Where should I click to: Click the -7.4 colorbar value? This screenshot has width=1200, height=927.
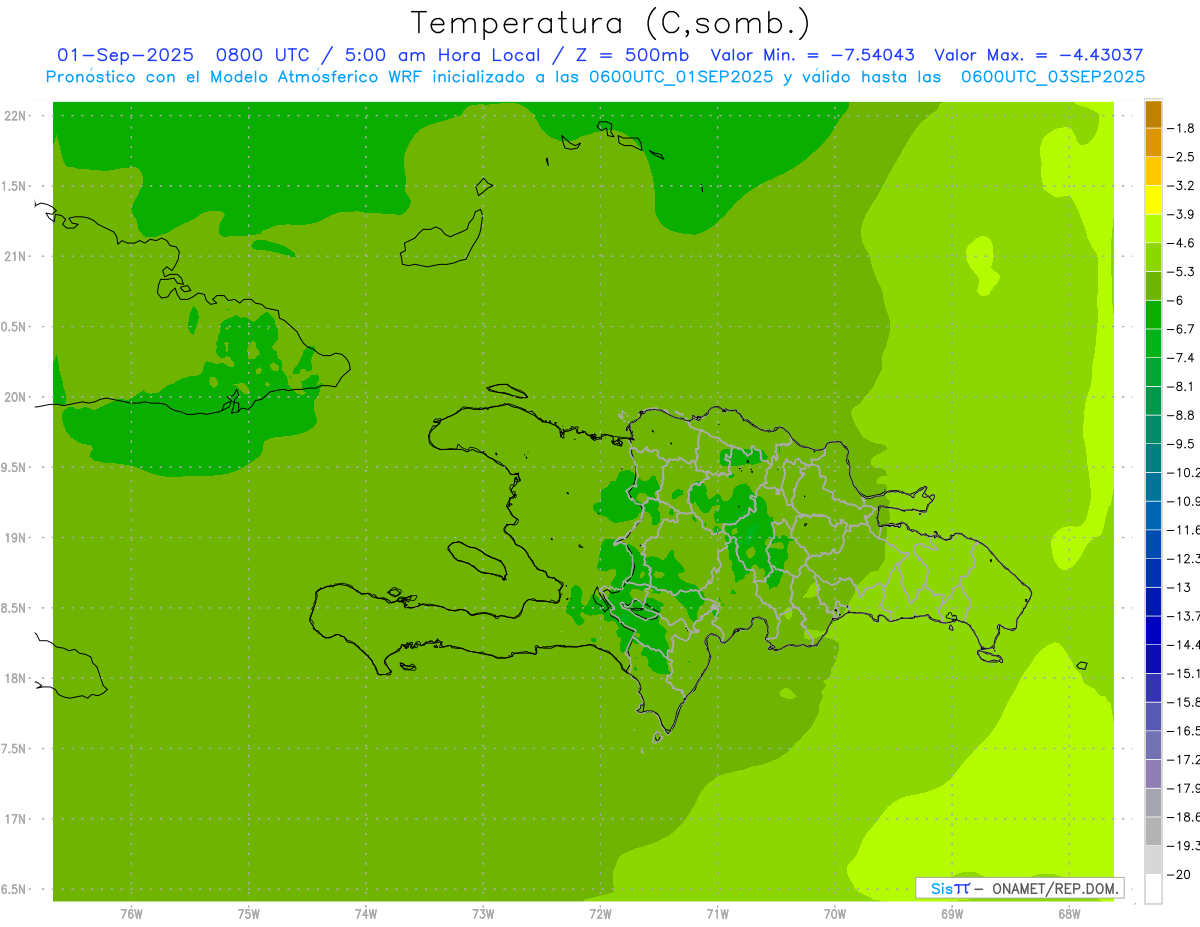1182,358
